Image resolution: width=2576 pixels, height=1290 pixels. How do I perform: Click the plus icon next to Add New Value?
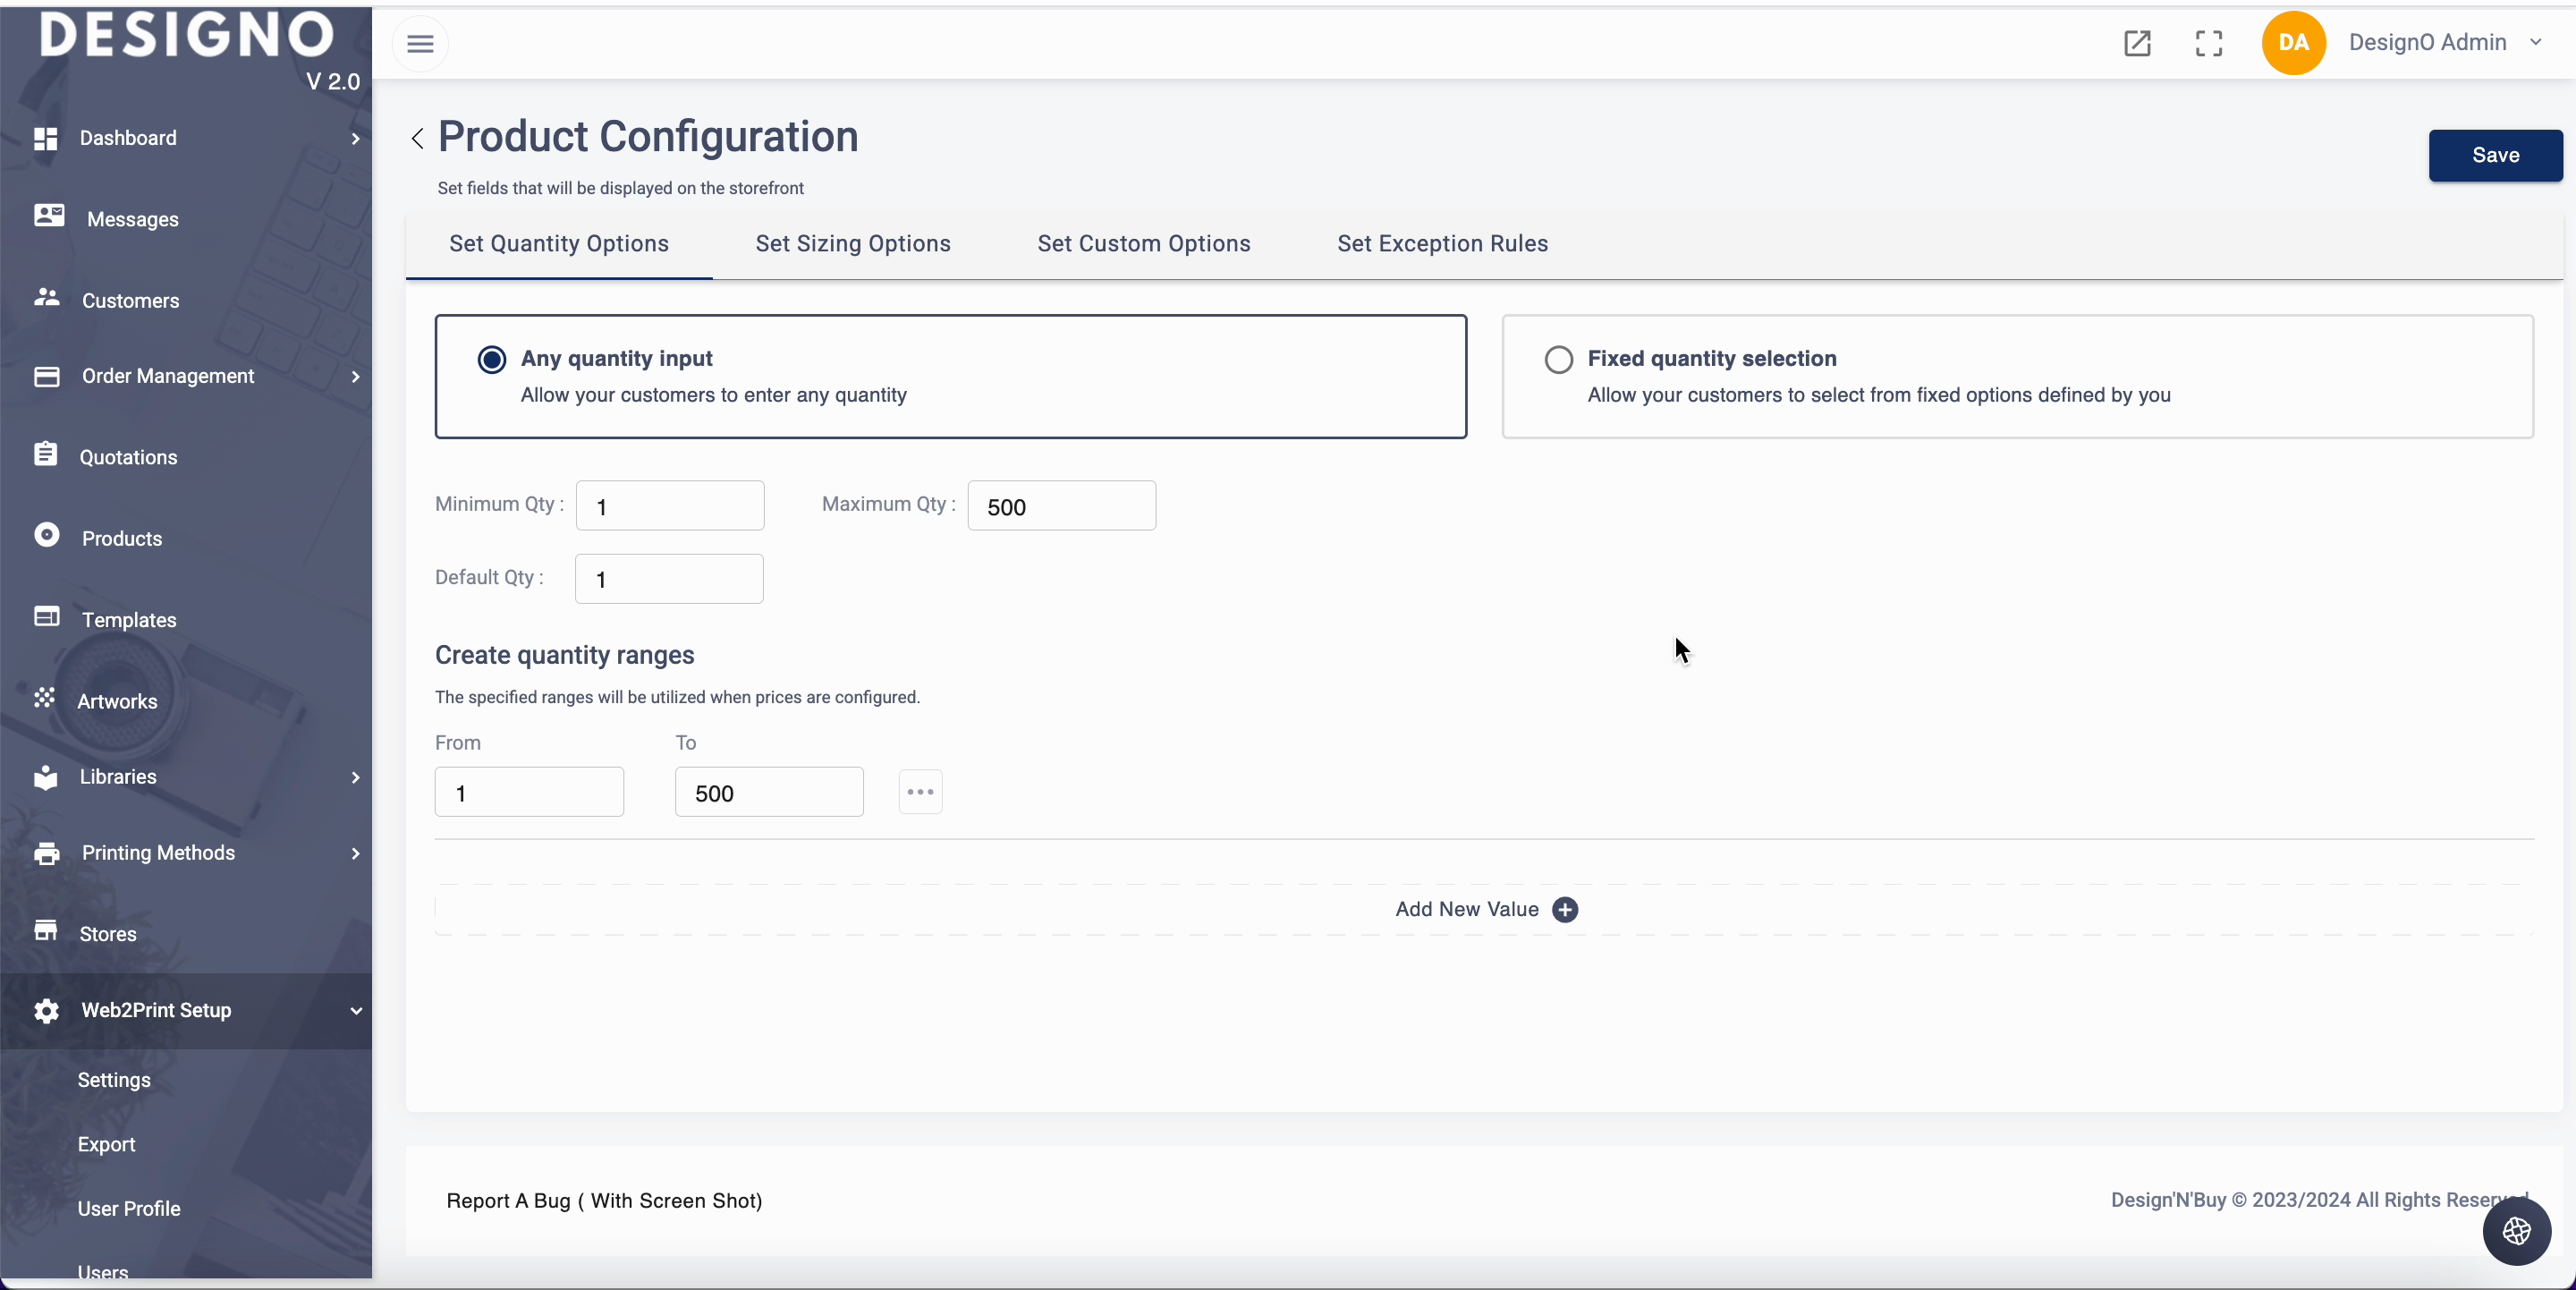tap(1565, 909)
